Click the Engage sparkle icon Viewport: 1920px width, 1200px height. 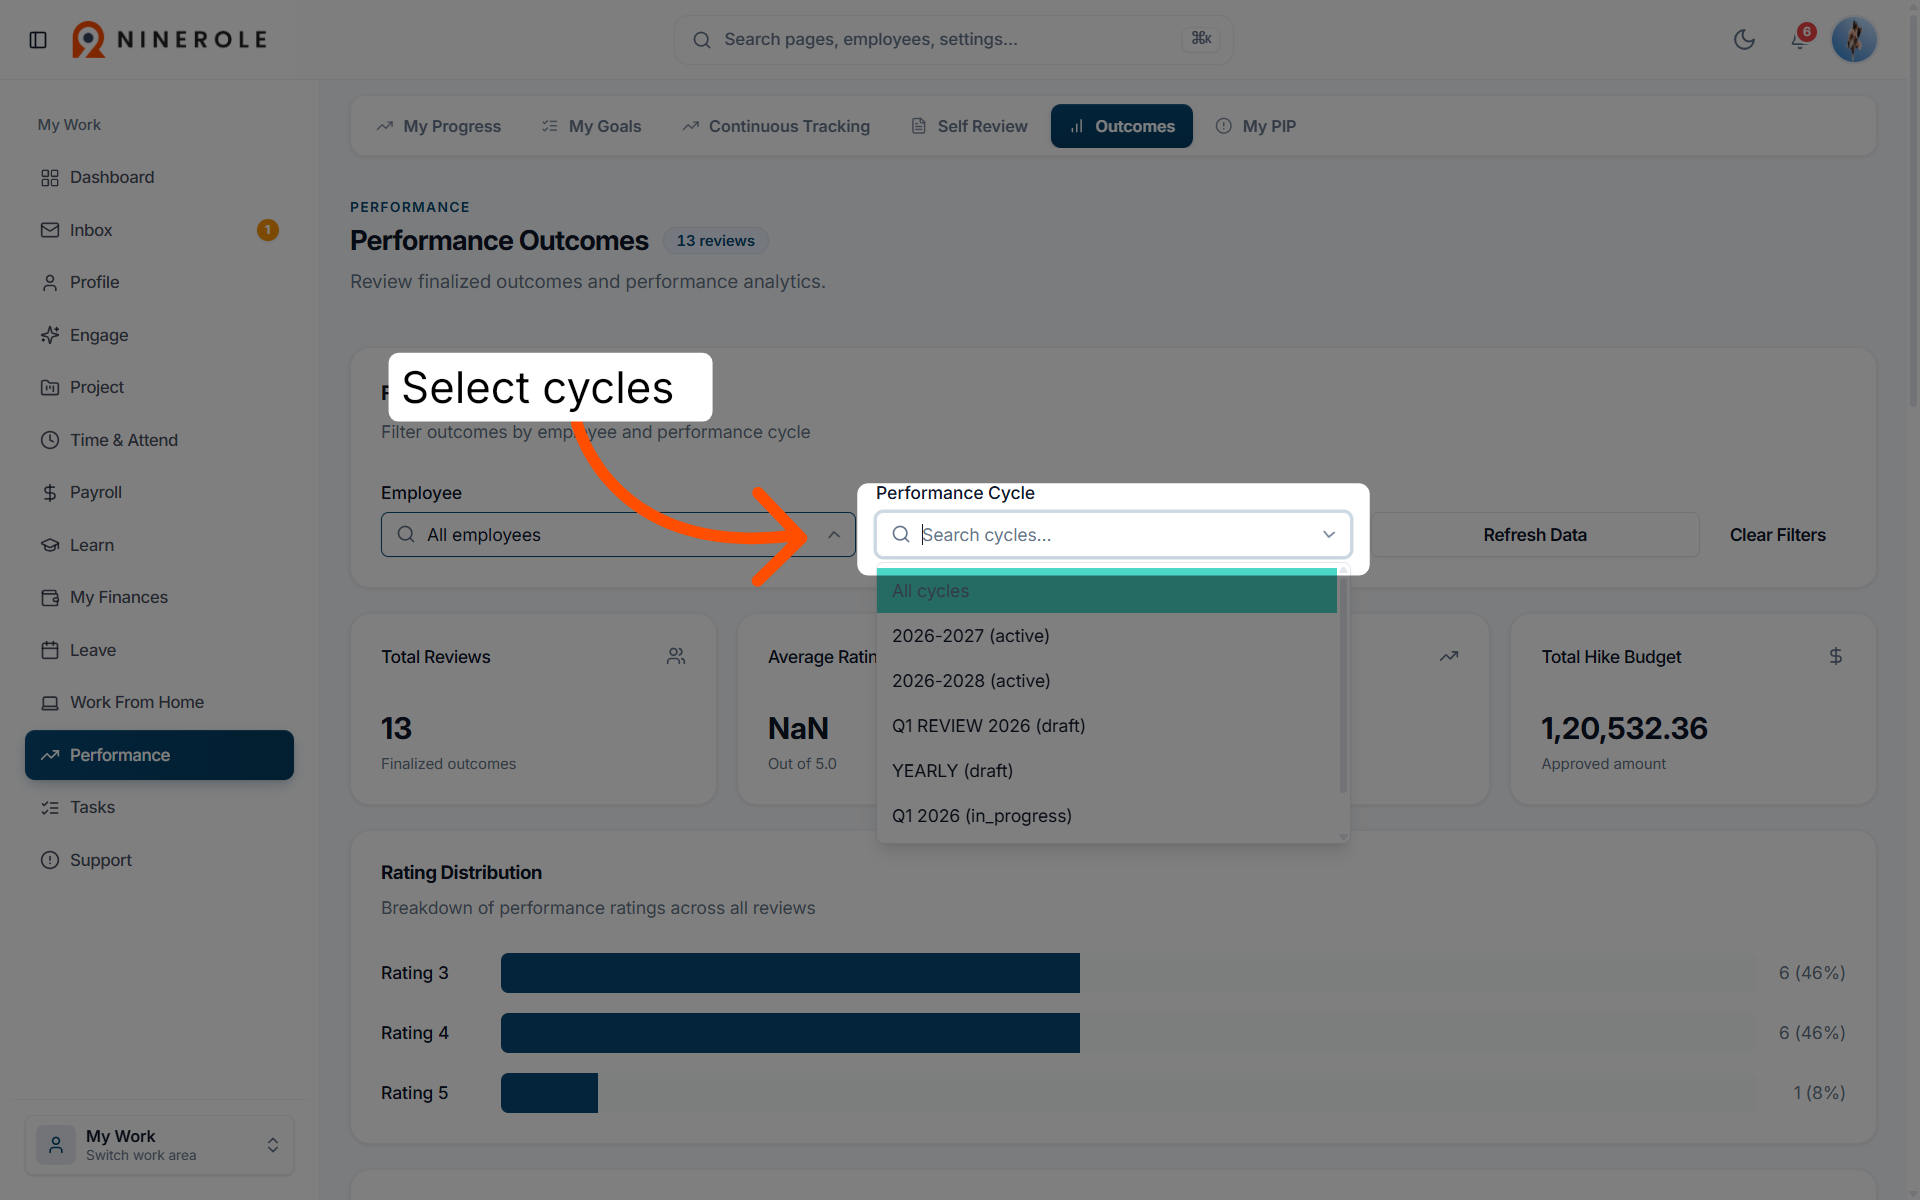(x=50, y=335)
